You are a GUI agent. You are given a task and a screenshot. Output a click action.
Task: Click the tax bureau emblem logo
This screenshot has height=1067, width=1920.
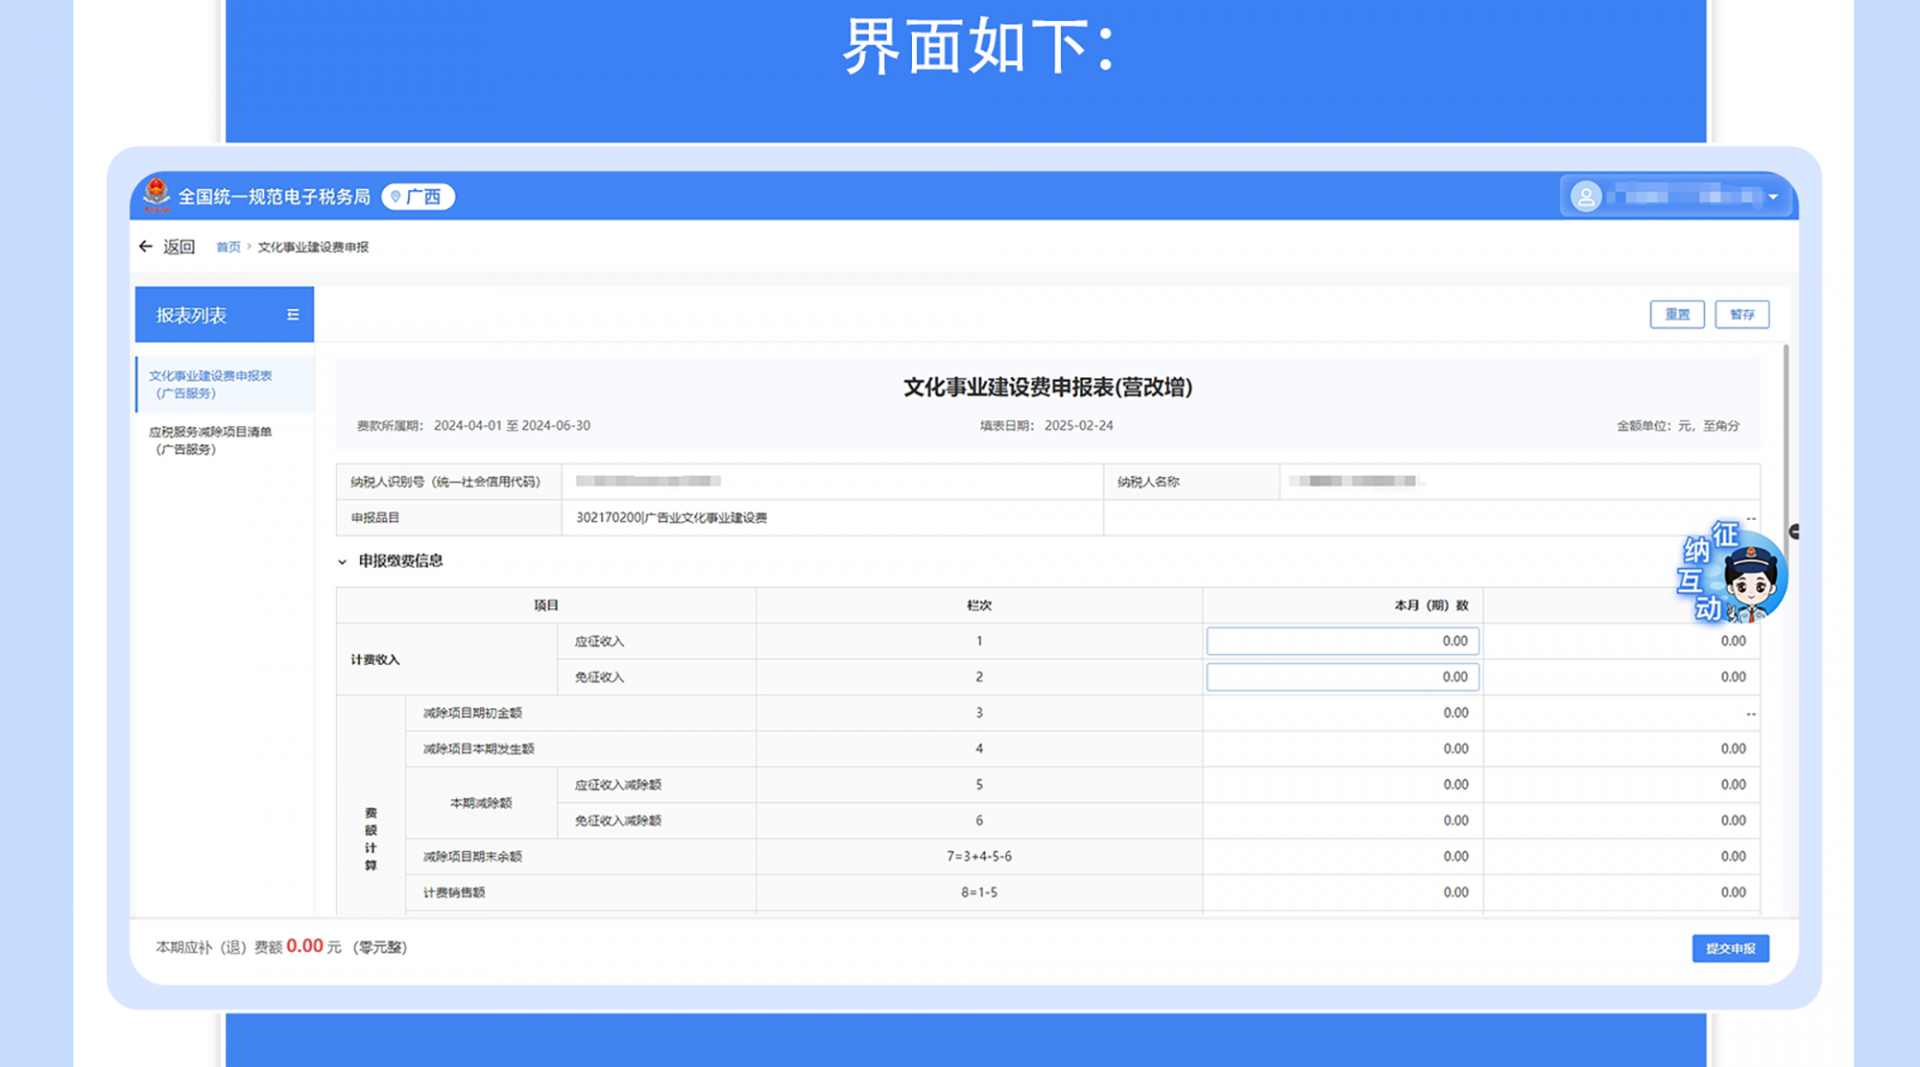point(157,195)
